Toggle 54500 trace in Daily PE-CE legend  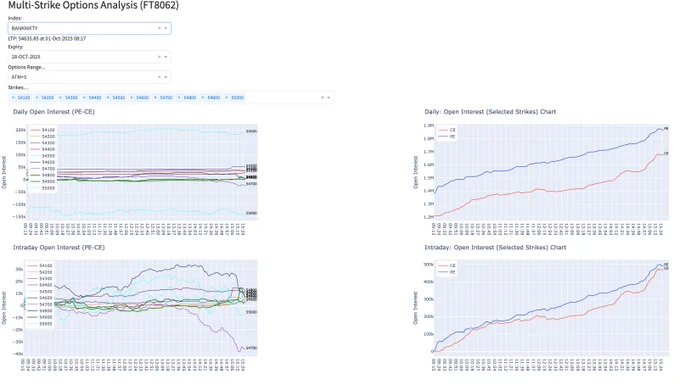pos(42,156)
